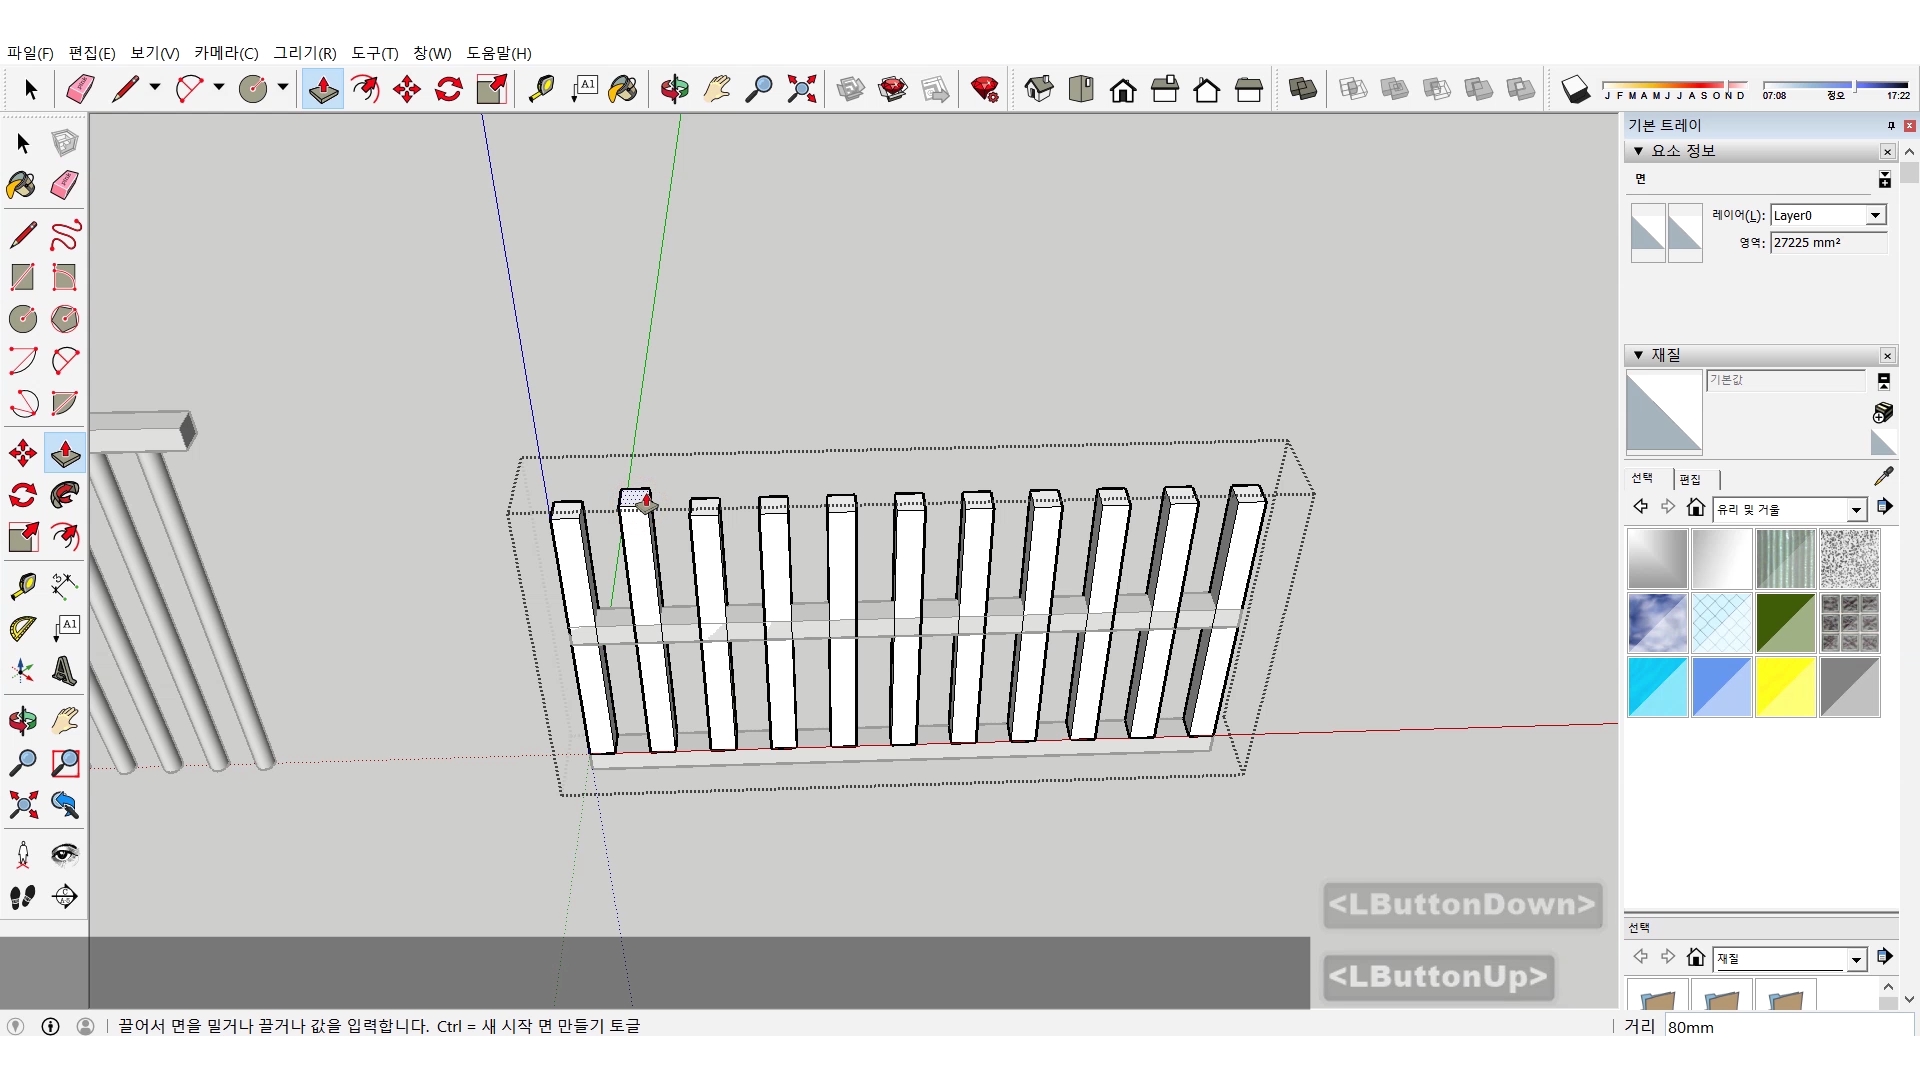This screenshot has width=1920, height=1080.
Task: Click the materials home button
Action: [x=1695, y=508]
